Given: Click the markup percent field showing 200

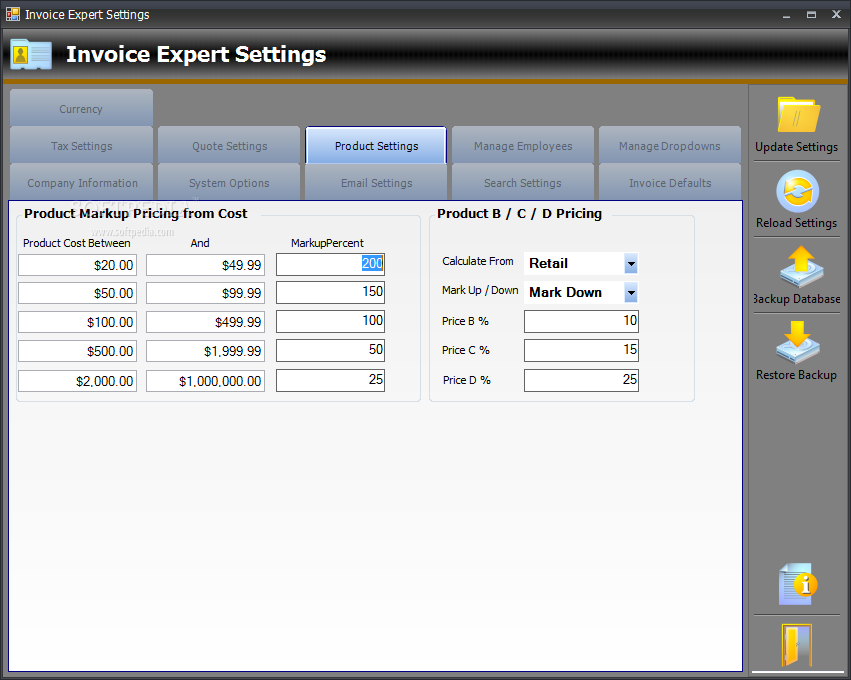Looking at the screenshot, I should point(330,264).
